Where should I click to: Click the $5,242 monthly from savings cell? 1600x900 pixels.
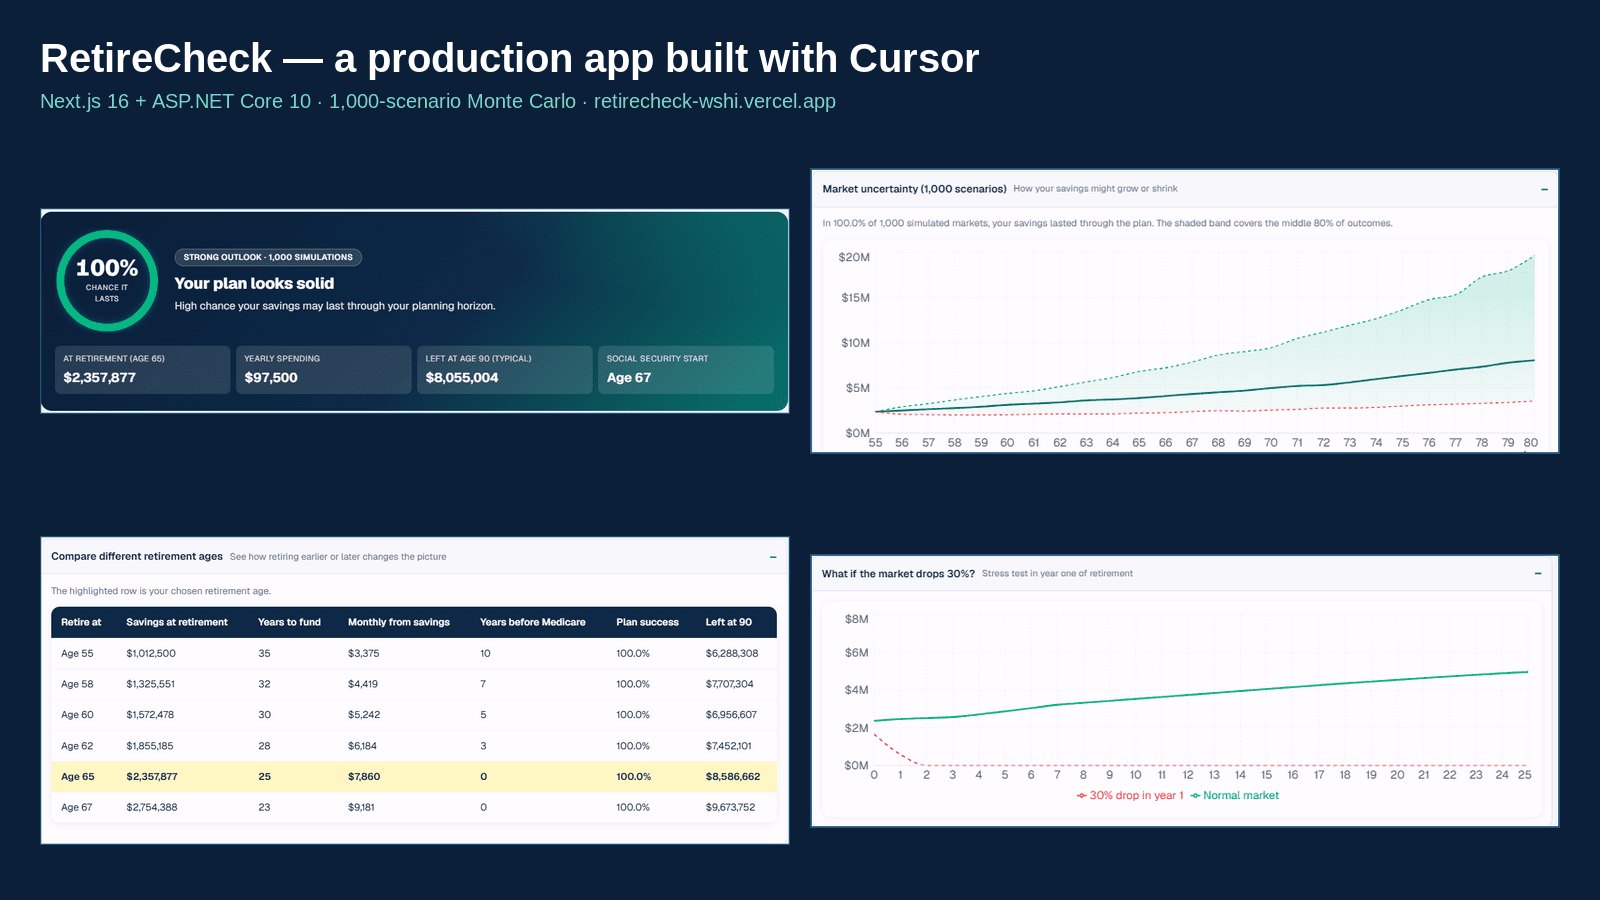click(364, 715)
